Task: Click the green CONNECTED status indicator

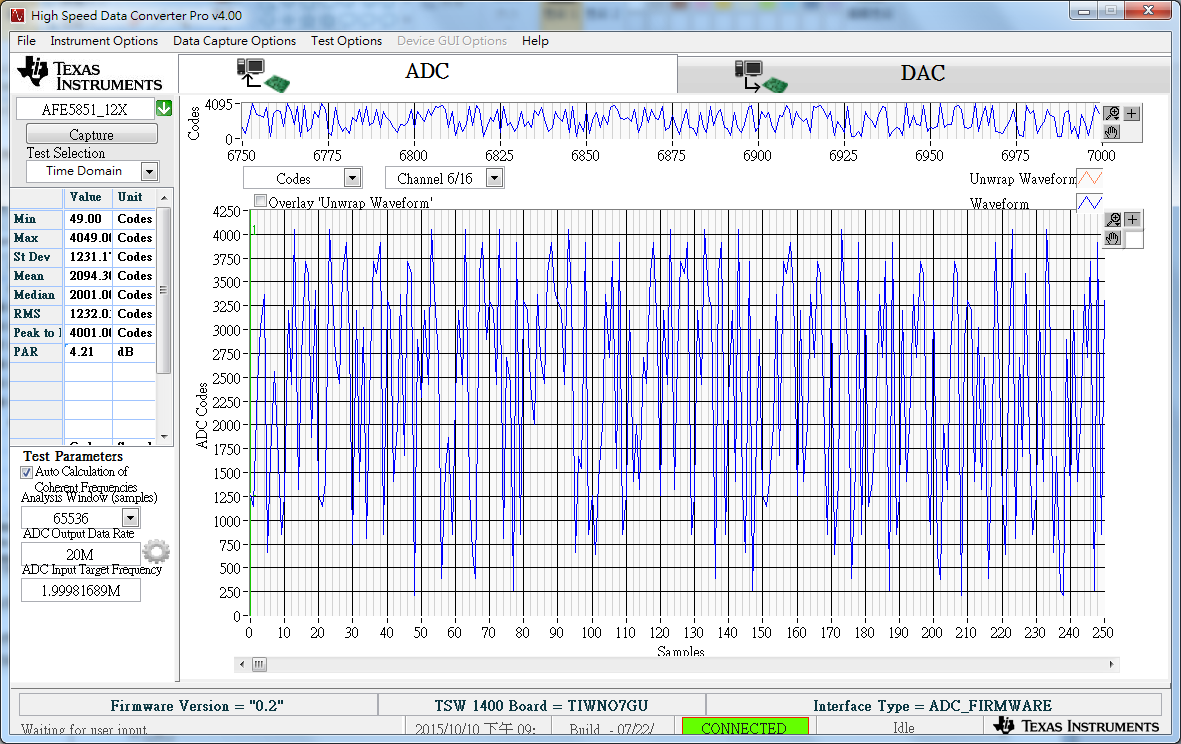Action: point(745,727)
